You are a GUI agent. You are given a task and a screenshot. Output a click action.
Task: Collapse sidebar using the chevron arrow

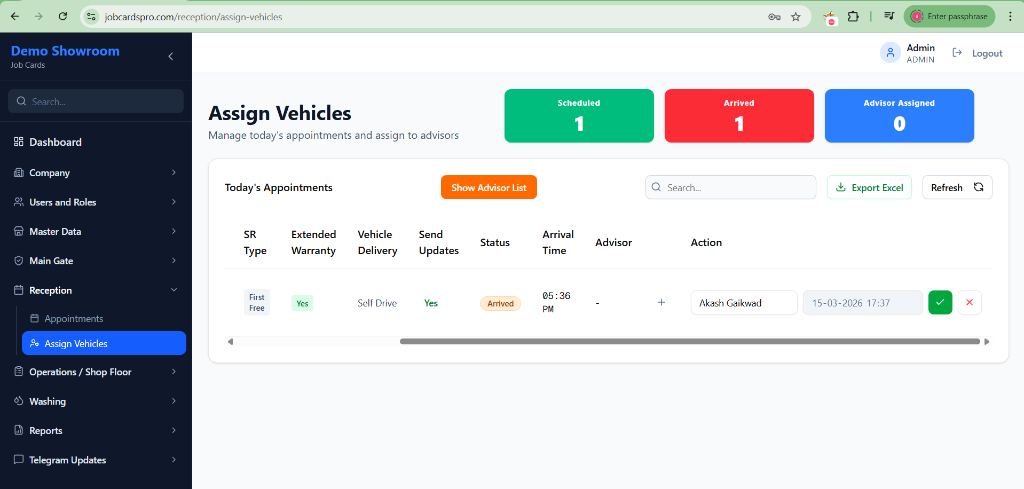pyautogui.click(x=170, y=57)
